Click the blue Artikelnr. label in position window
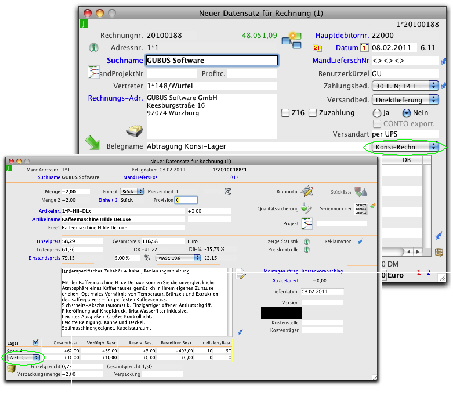453x393 pixels. click(49, 211)
